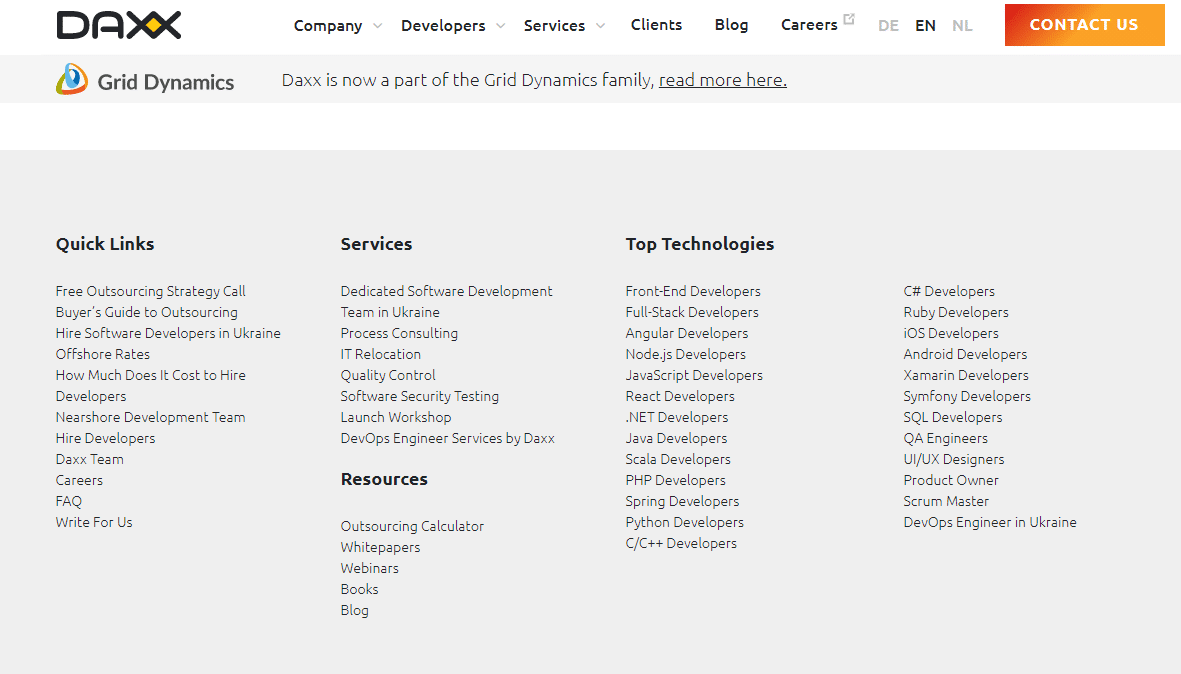Image resolution: width=1181 pixels, height=674 pixels.
Task: Click the Contact Us button
Action: (1085, 25)
